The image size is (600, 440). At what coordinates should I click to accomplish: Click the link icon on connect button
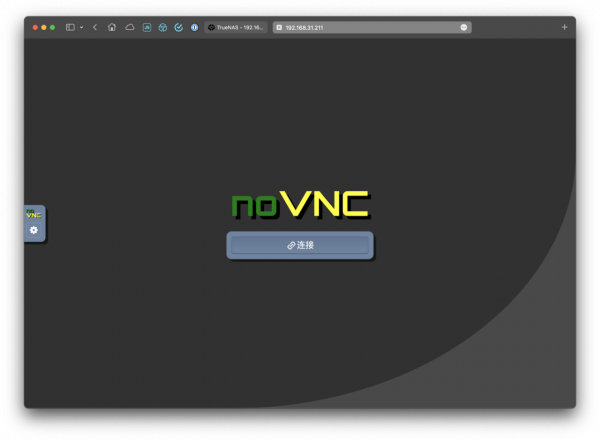pos(291,245)
